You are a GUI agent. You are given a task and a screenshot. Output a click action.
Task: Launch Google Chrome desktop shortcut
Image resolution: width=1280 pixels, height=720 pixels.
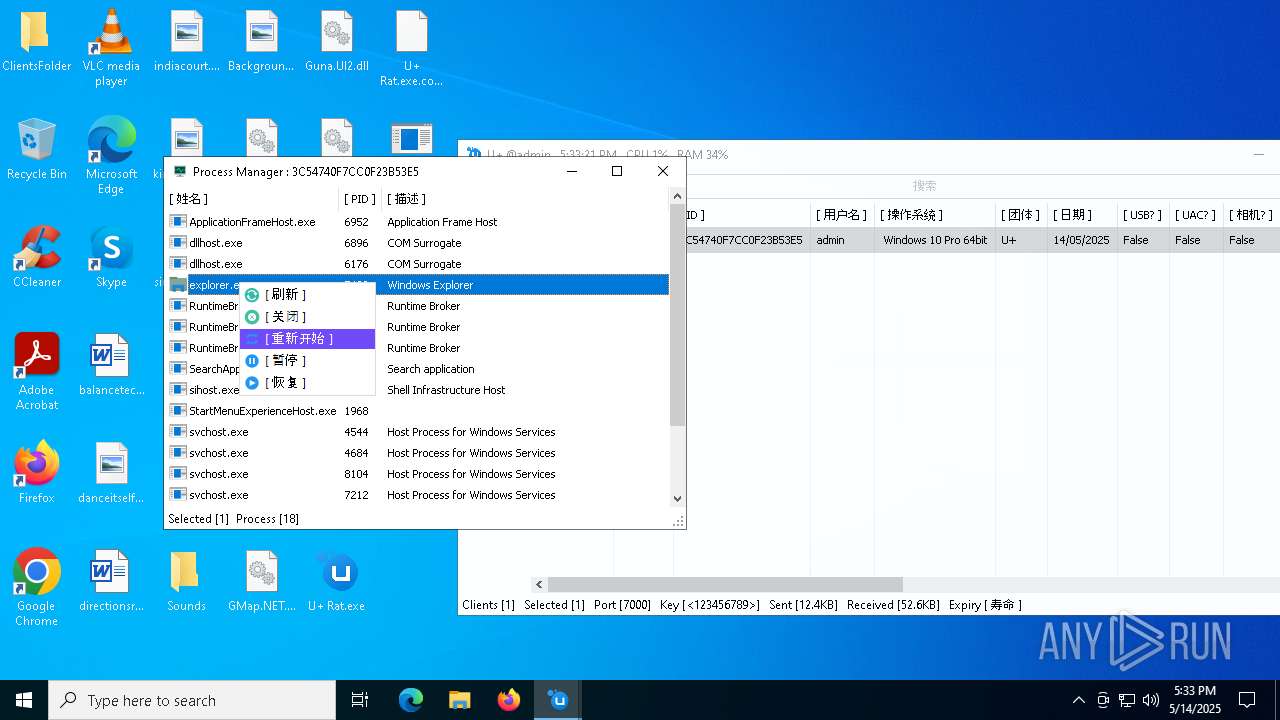coord(36,588)
